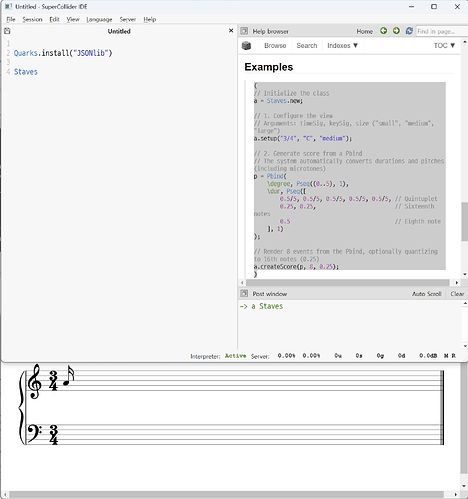Screen dimensions: 468x499
Task: Click the score window vertical scrollbar
Action: tap(464, 418)
